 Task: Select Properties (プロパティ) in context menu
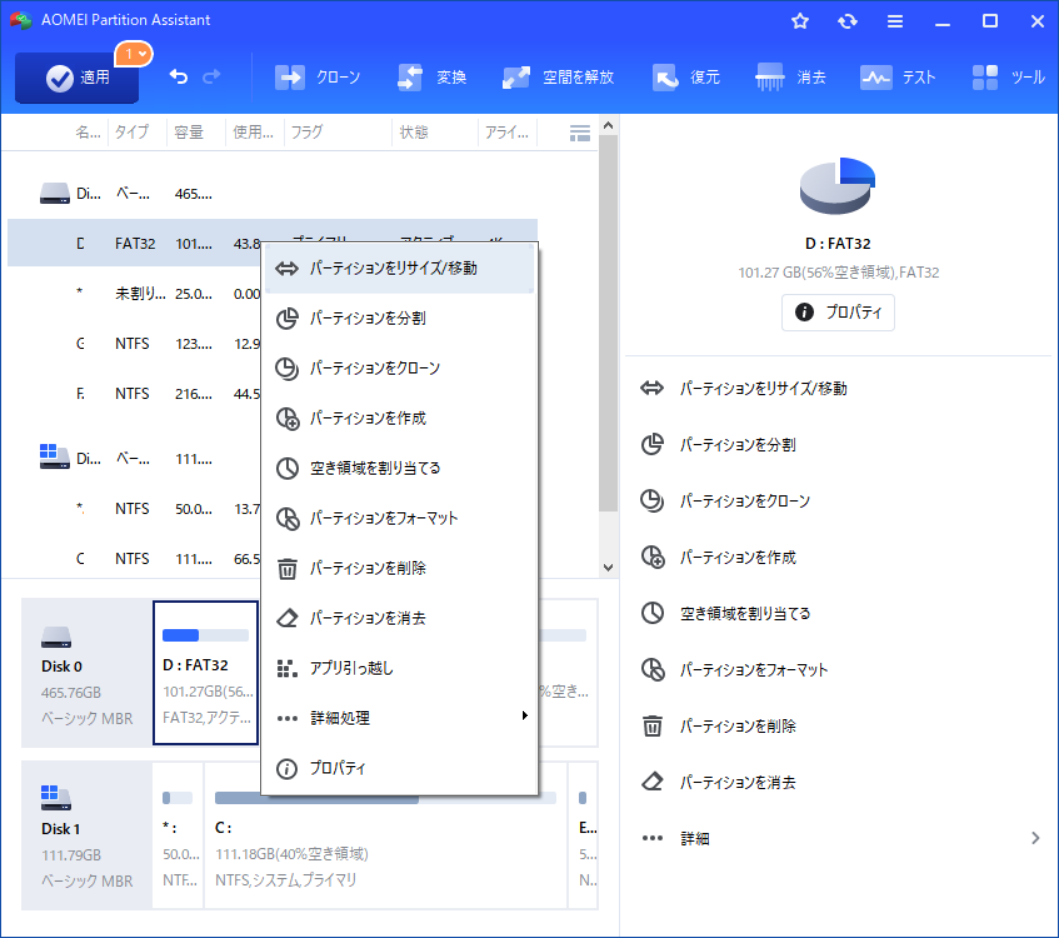click(x=400, y=768)
